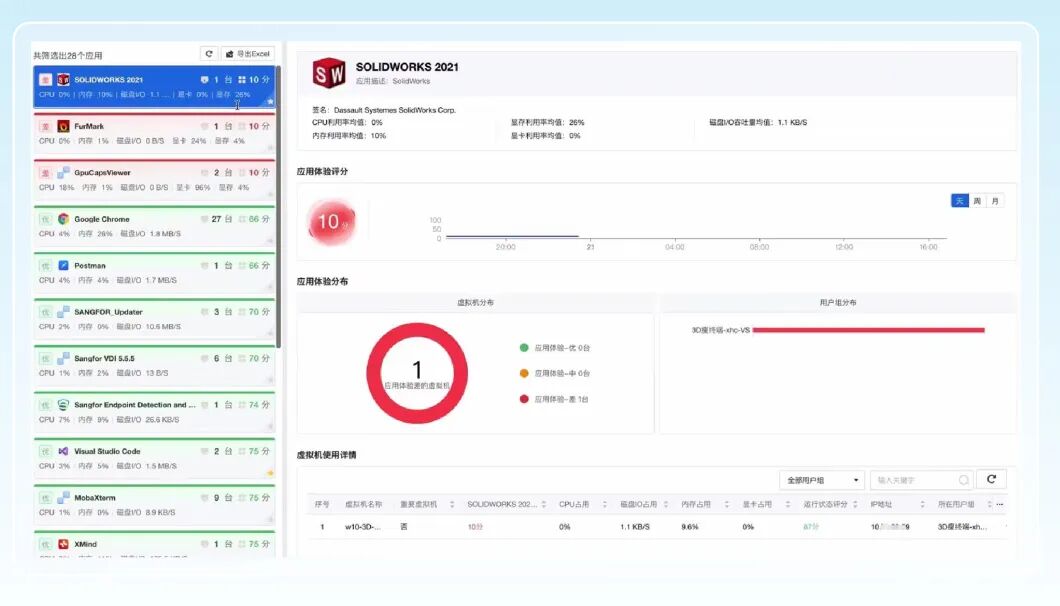The image size is (1060, 606).
Task: Click the 87分 running status score
Action: (x=811, y=527)
